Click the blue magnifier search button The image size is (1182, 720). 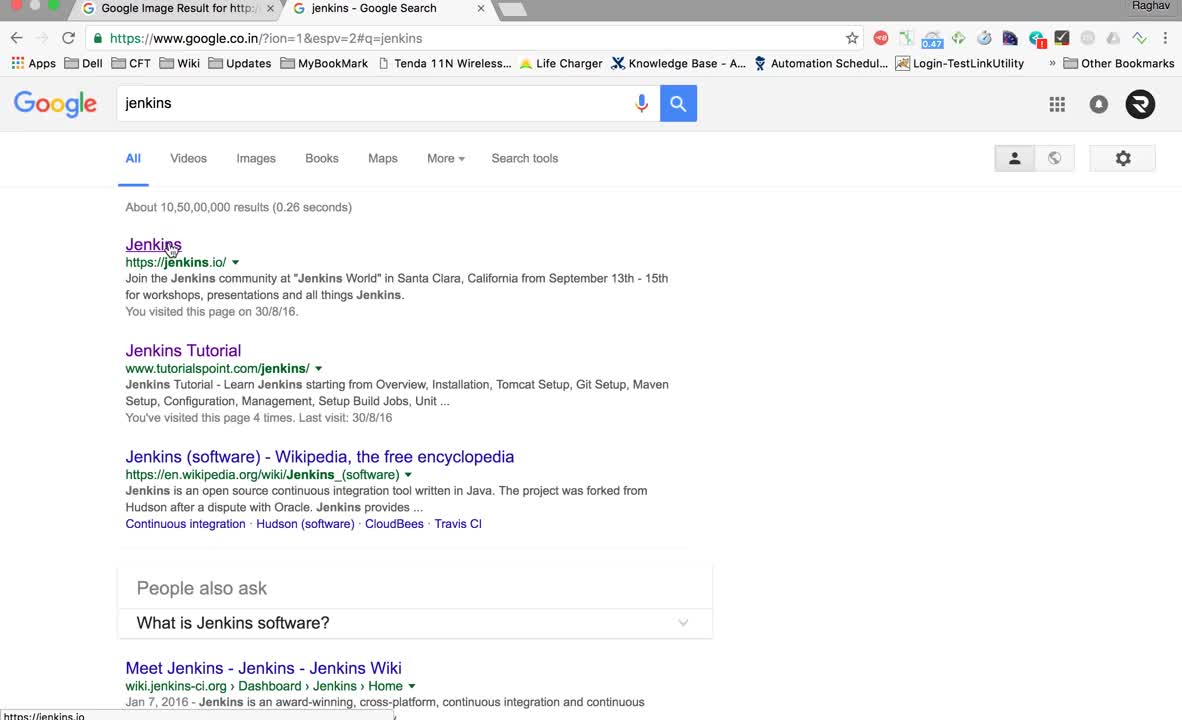click(x=678, y=103)
